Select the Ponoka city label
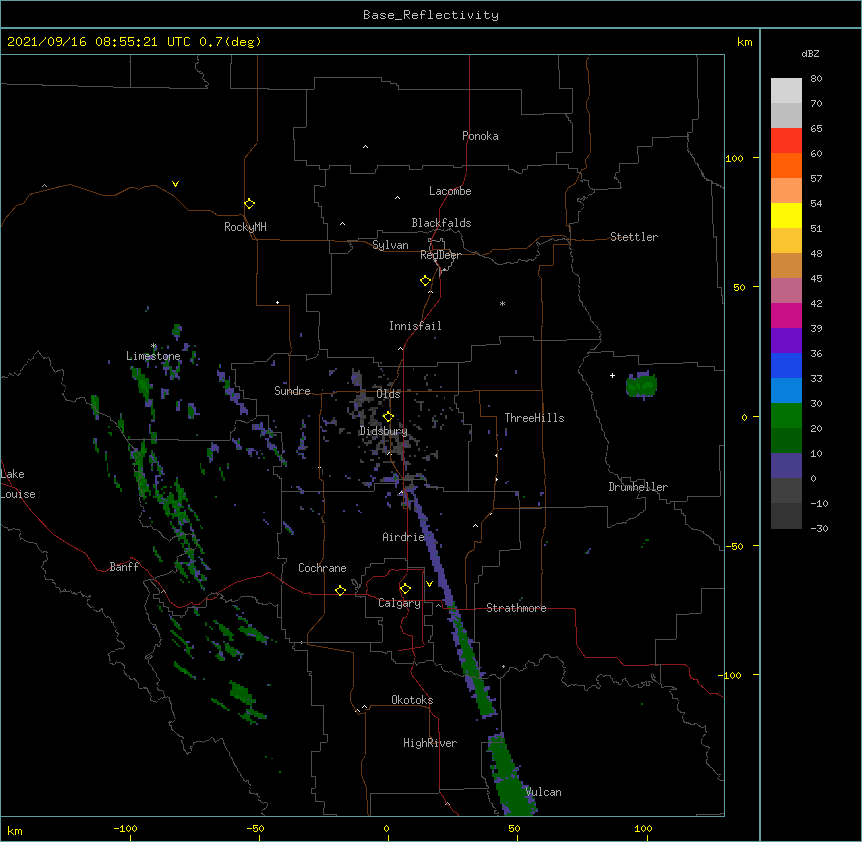Image resolution: width=862 pixels, height=842 pixels. coord(480,136)
